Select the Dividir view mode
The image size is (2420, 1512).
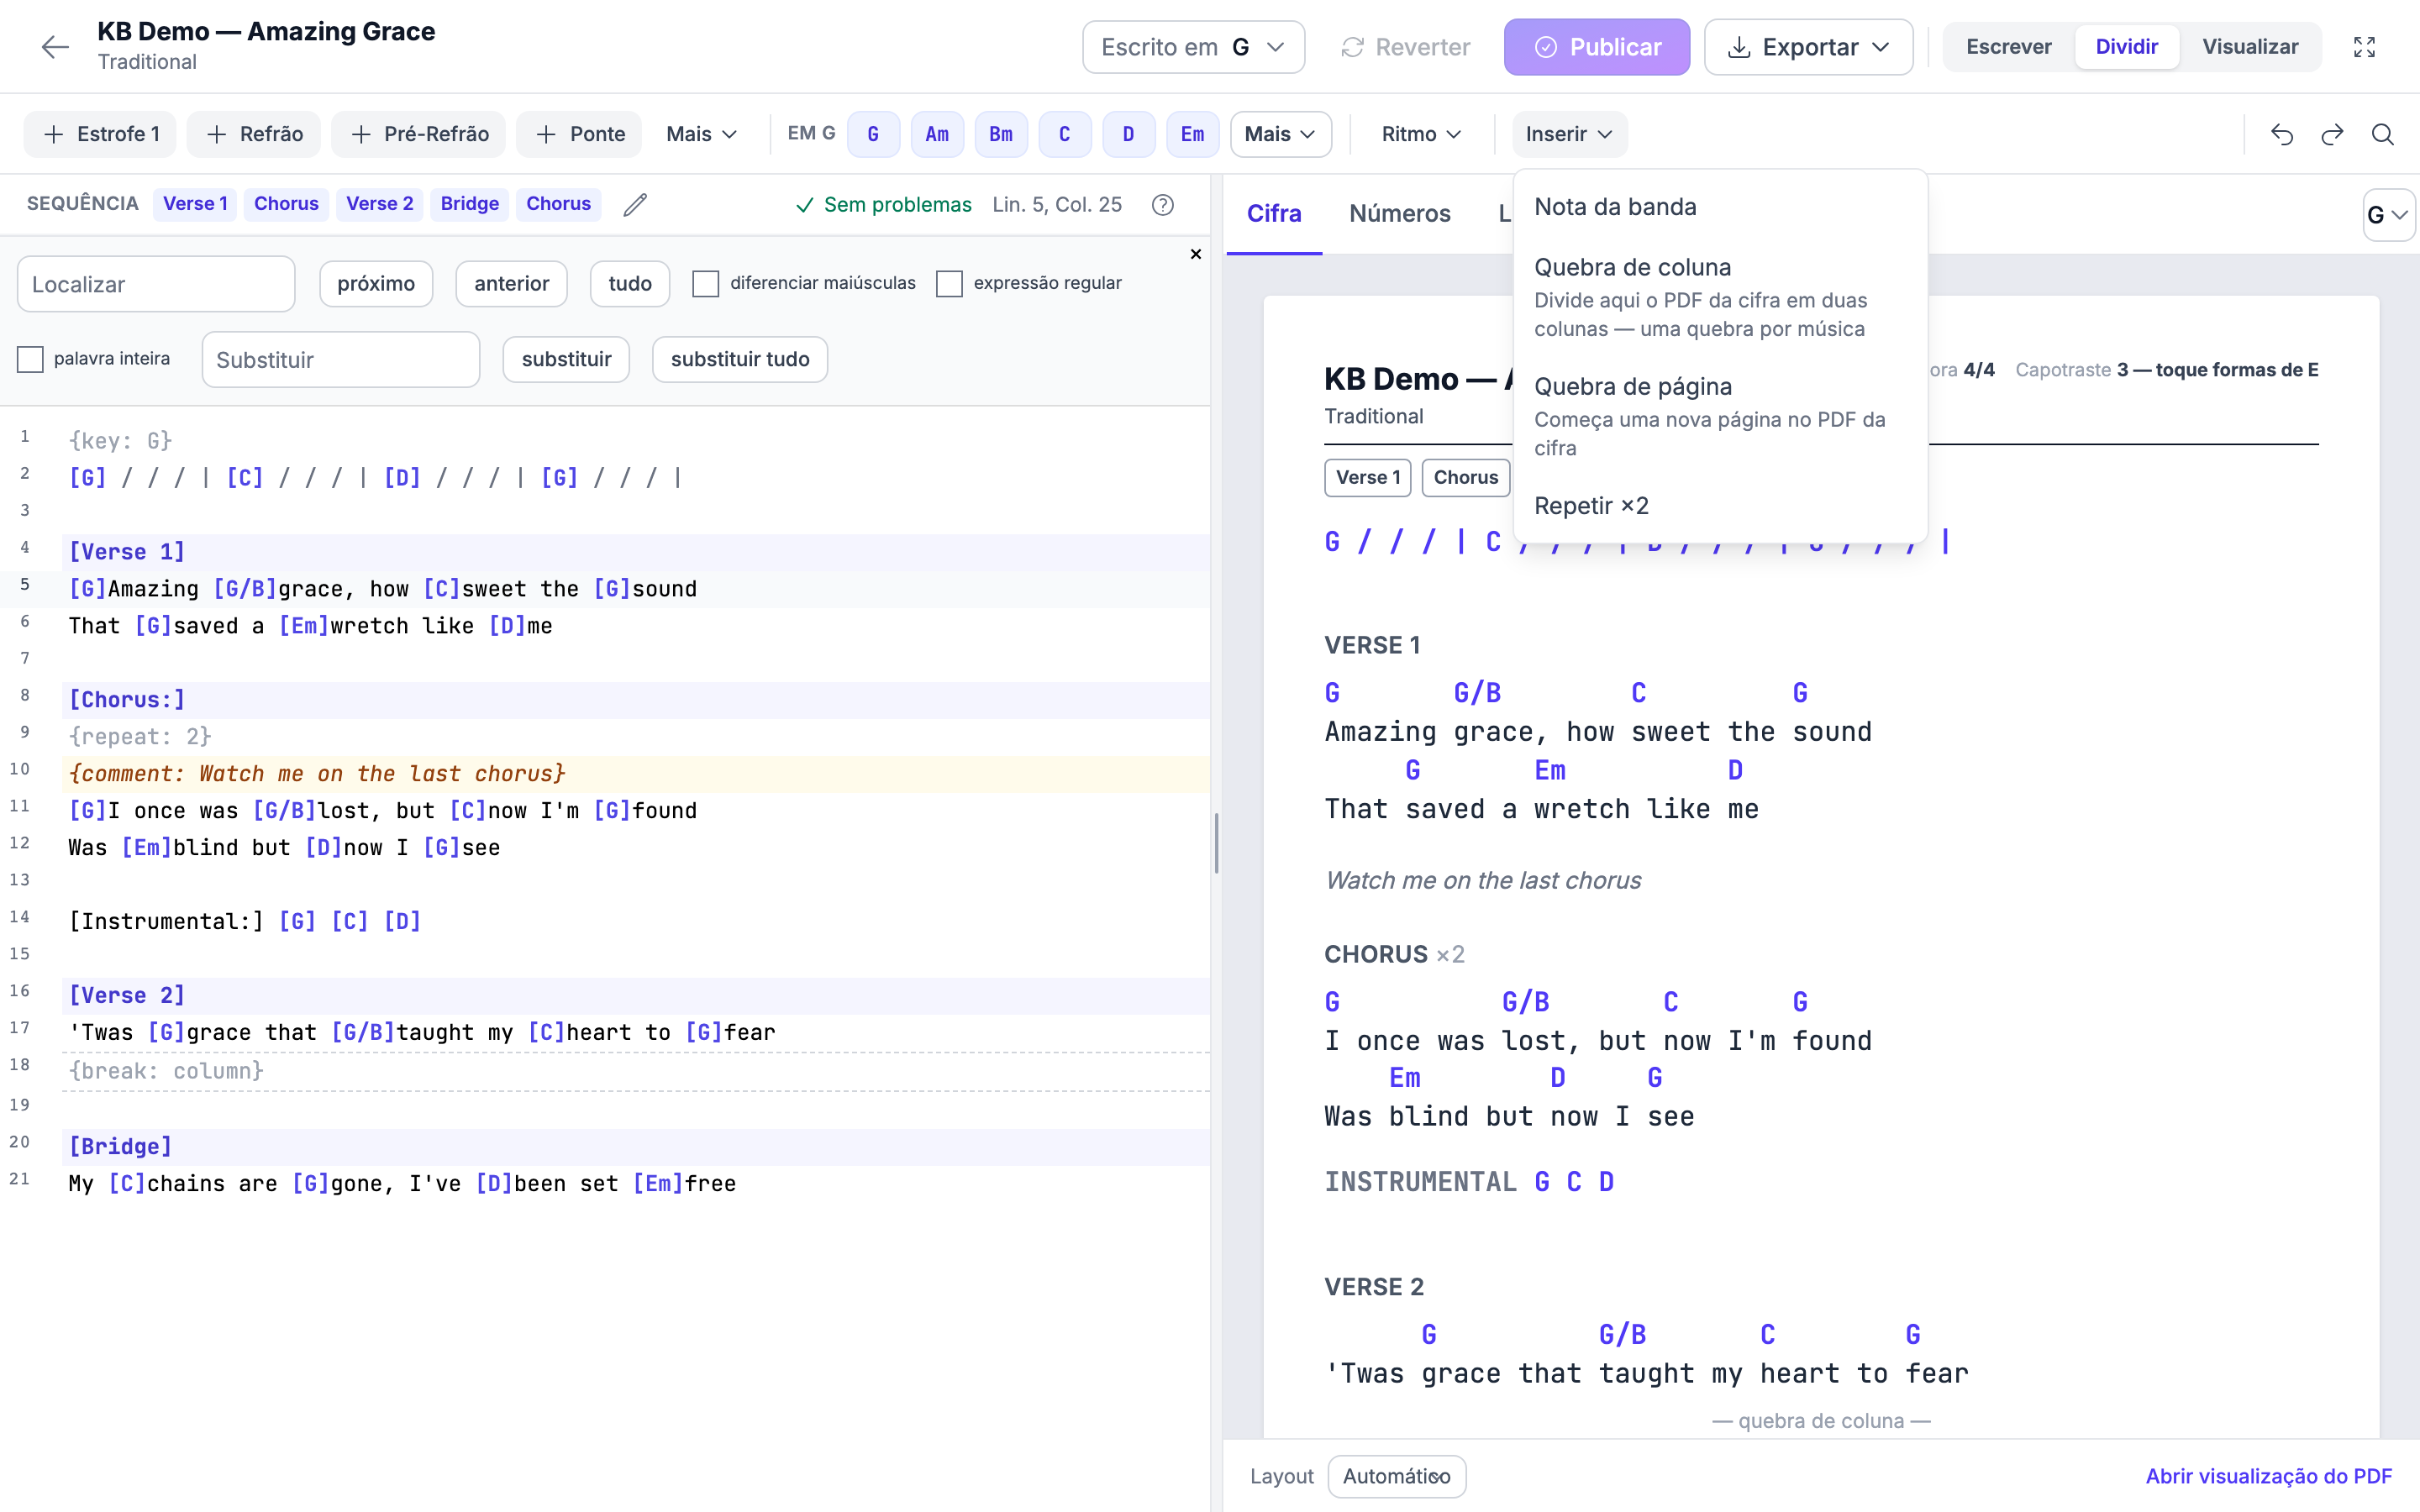[2126, 47]
